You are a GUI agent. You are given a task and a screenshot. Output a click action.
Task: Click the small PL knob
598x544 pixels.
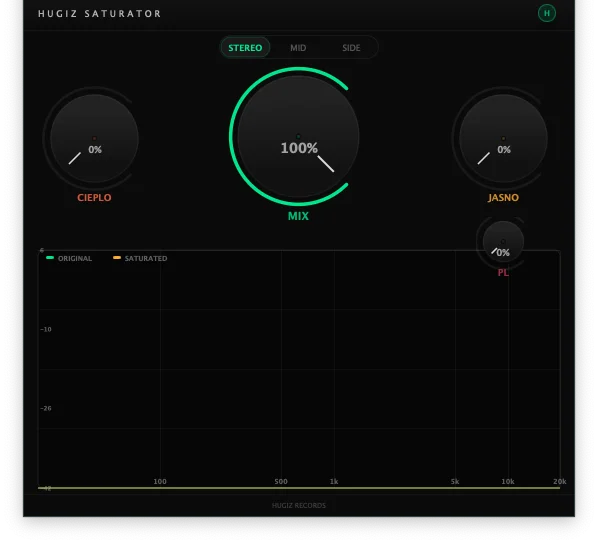coord(503,241)
